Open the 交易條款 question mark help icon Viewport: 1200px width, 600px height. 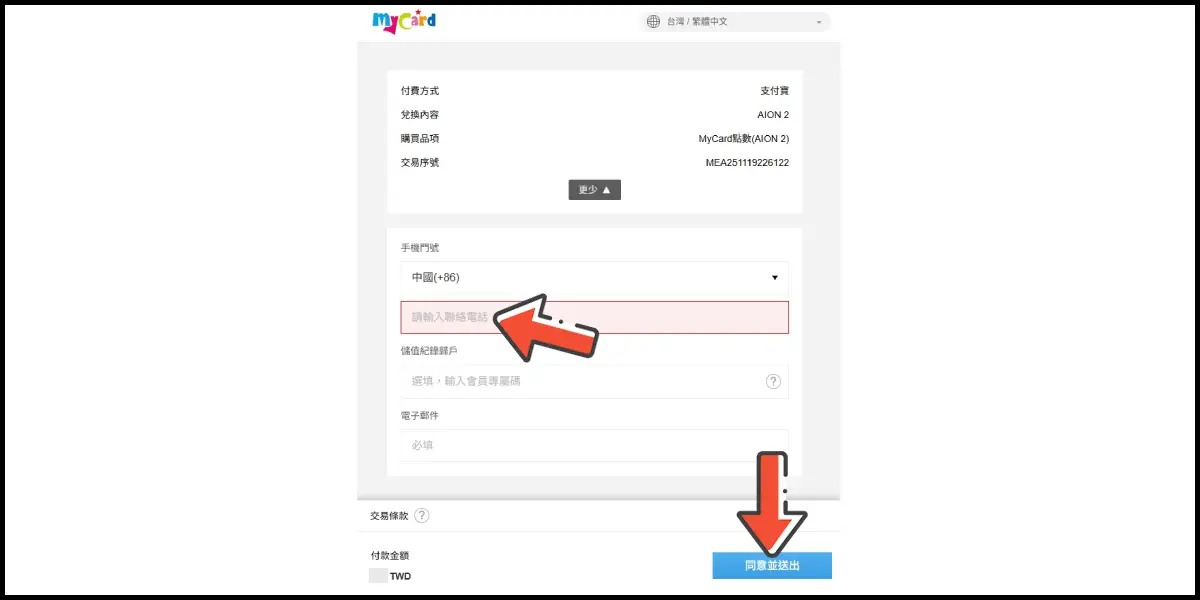click(422, 516)
